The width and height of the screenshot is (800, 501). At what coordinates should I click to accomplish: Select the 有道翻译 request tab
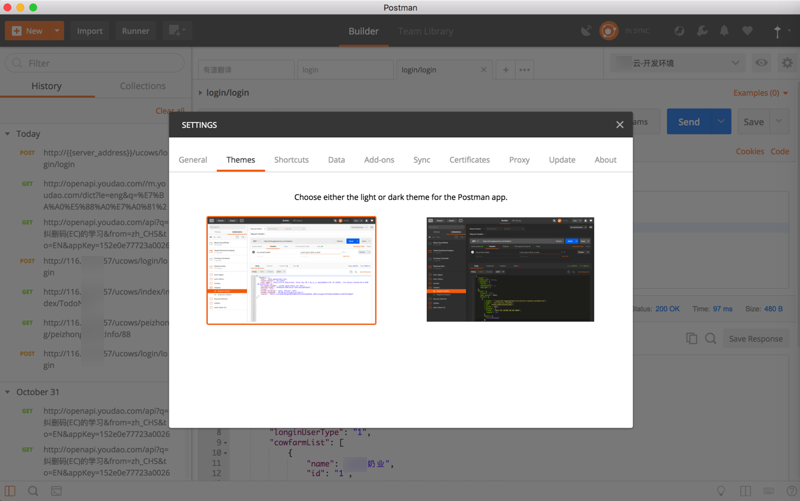tap(246, 69)
